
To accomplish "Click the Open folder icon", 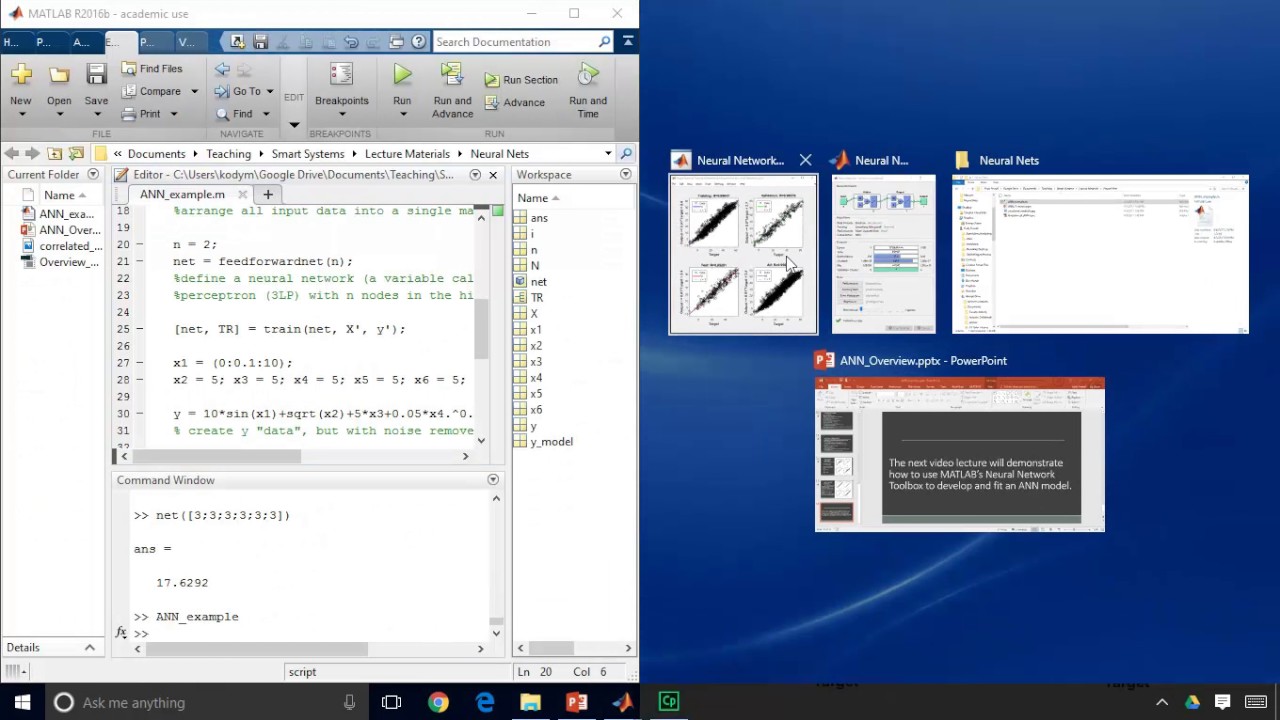I will [x=59, y=75].
